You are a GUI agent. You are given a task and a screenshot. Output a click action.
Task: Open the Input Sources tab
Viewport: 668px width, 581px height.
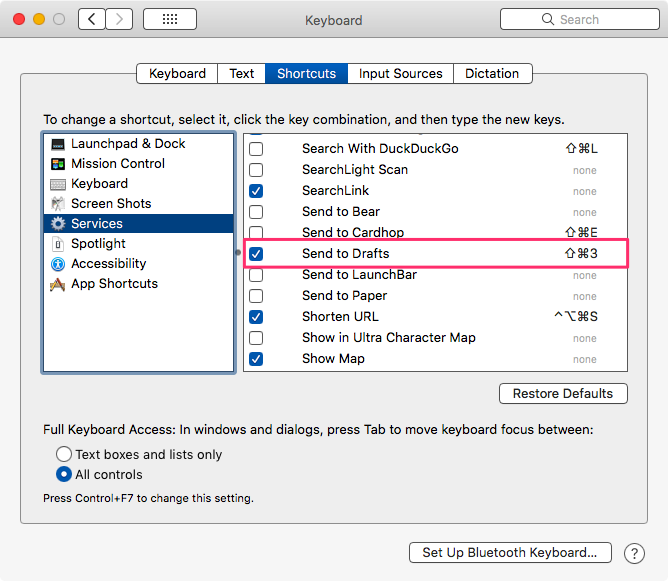(400, 74)
